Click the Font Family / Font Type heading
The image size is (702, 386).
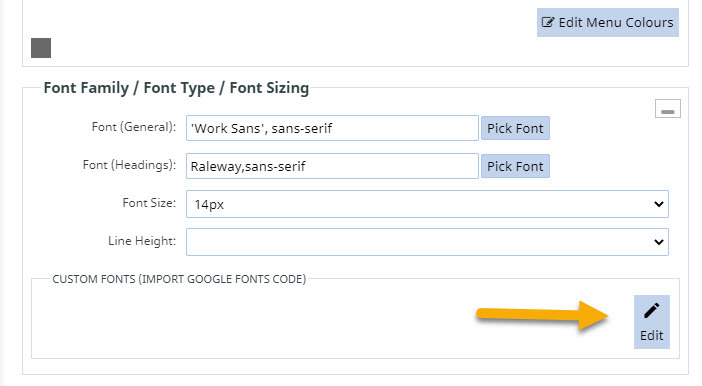point(176,88)
